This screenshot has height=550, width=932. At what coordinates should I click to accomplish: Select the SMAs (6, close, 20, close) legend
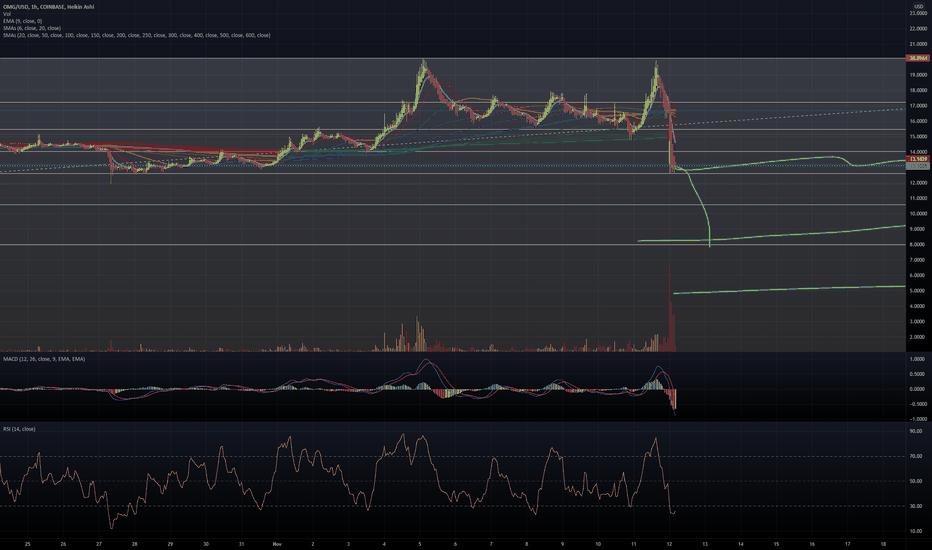pos(32,28)
